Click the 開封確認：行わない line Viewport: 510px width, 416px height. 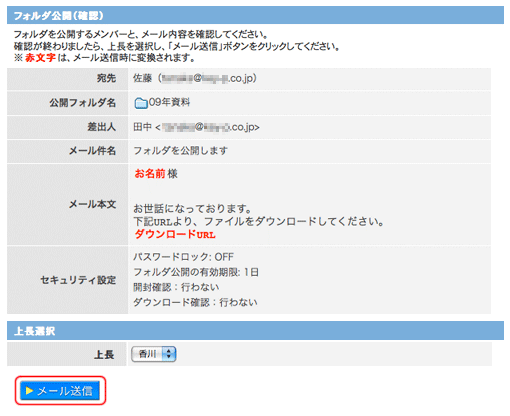pyautogui.click(x=176, y=287)
